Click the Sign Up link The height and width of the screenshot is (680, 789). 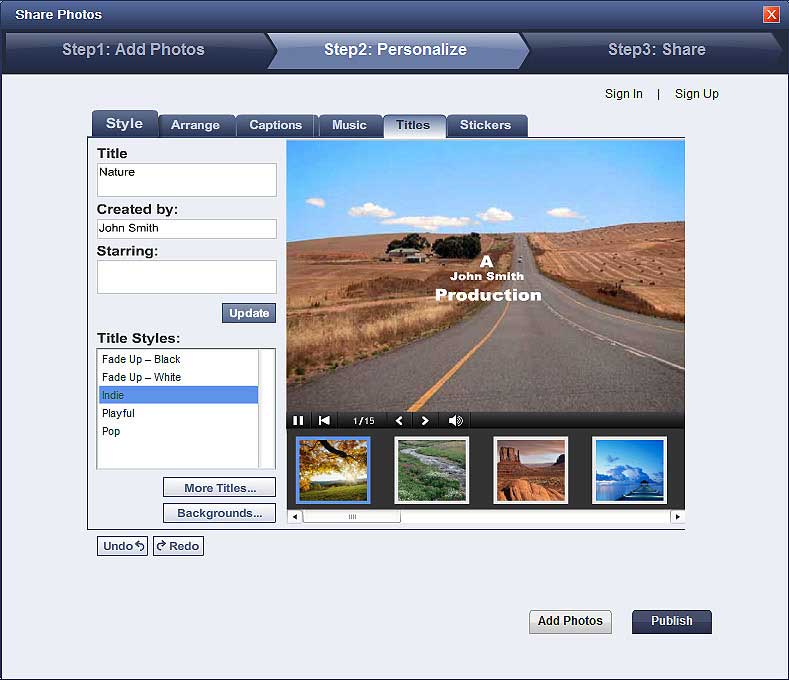click(696, 94)
